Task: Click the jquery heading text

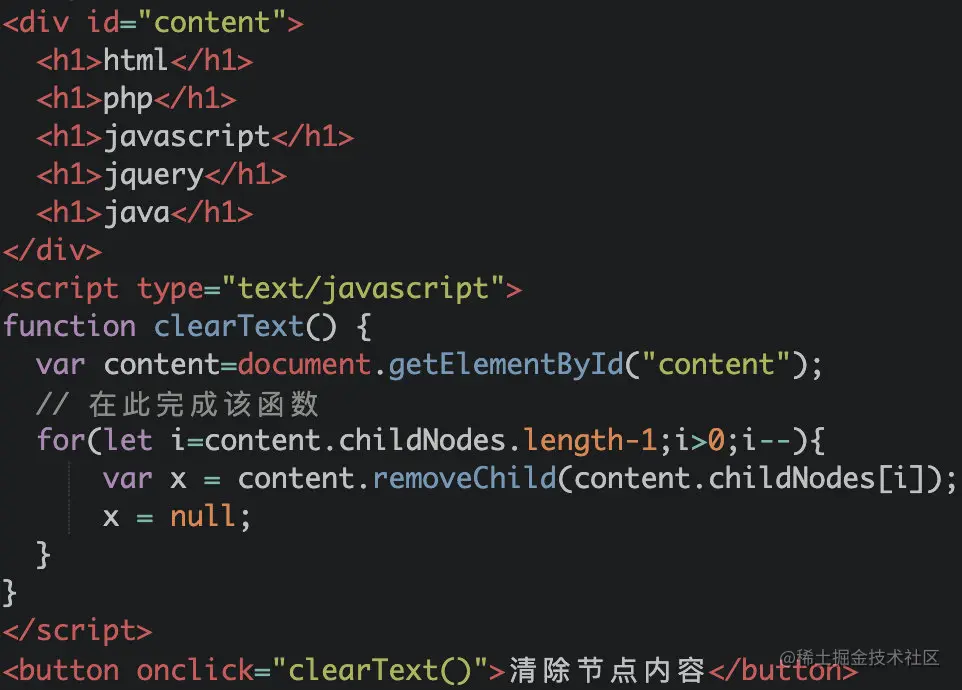Action: click(153, 175)
